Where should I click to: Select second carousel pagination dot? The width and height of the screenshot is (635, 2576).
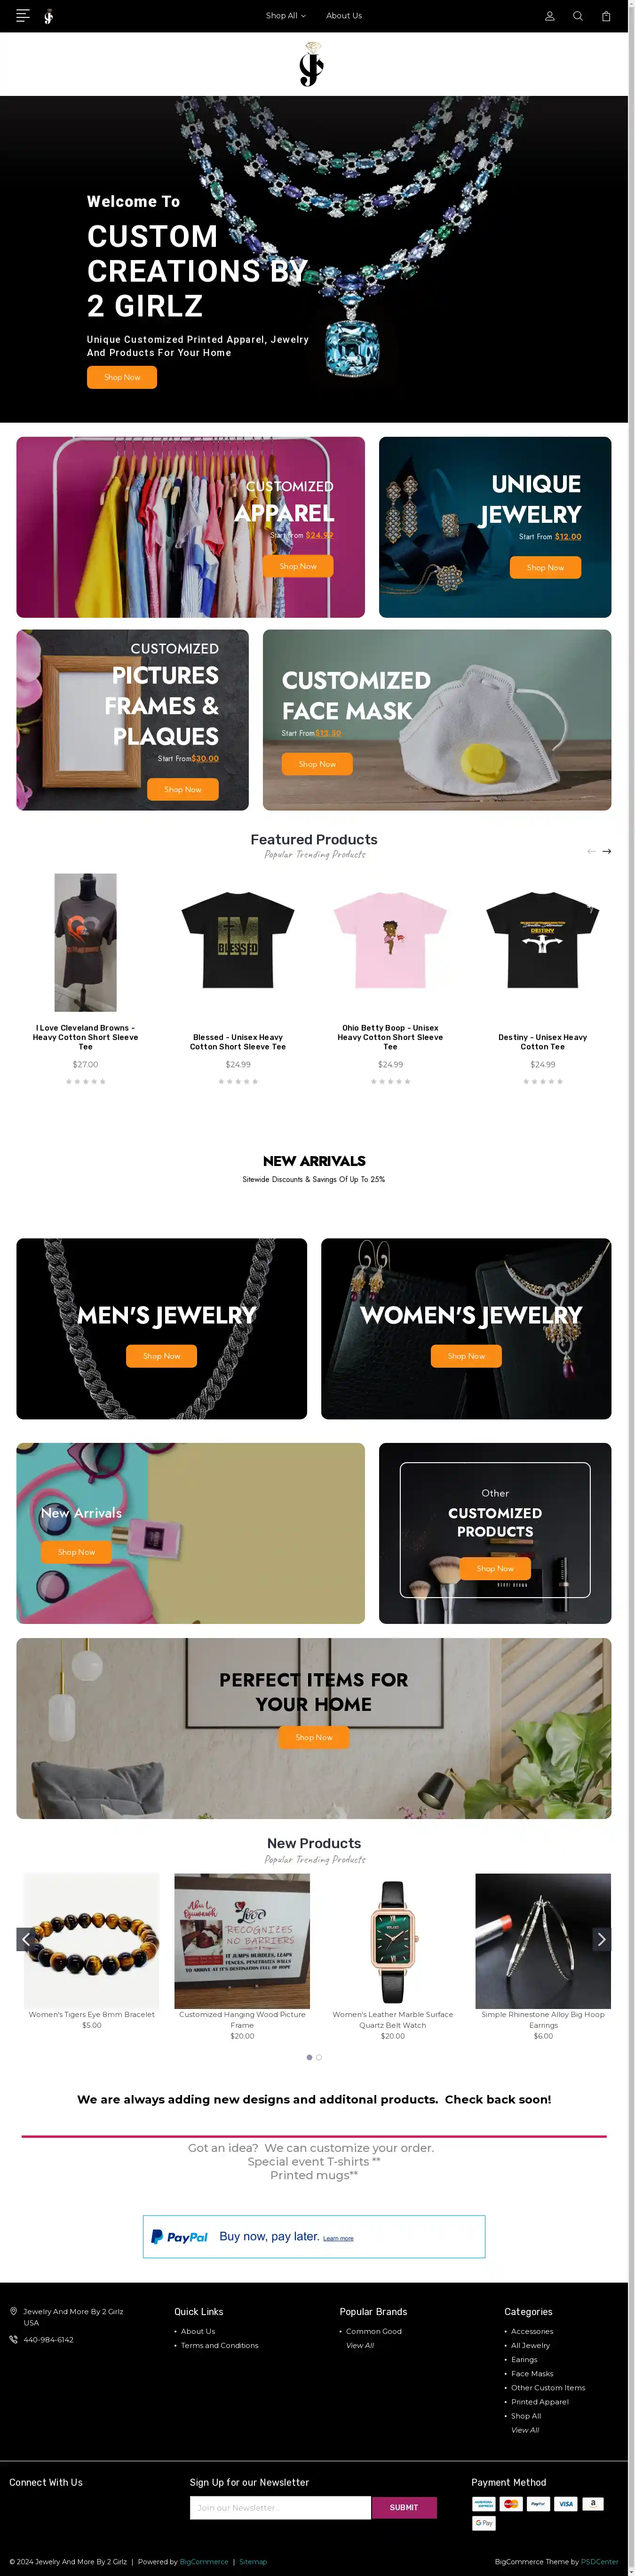319,2057
